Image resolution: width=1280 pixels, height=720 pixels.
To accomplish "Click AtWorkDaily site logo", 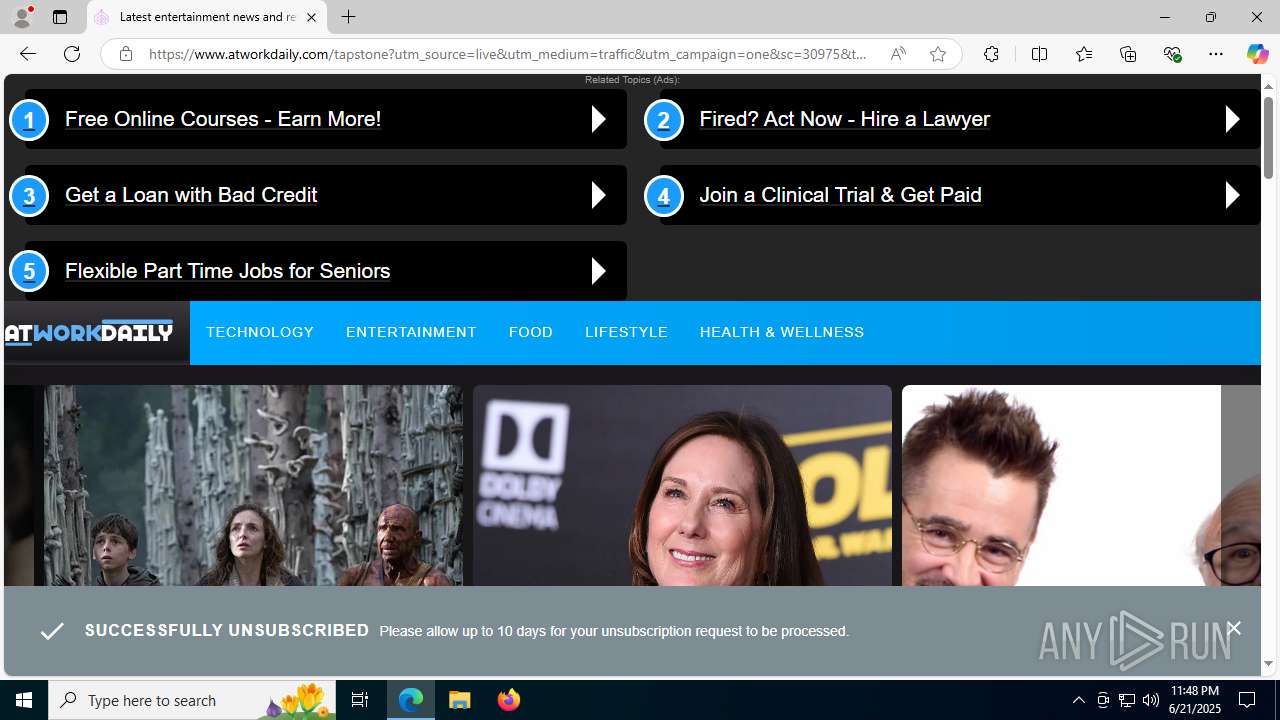I will tap(88, 332).
